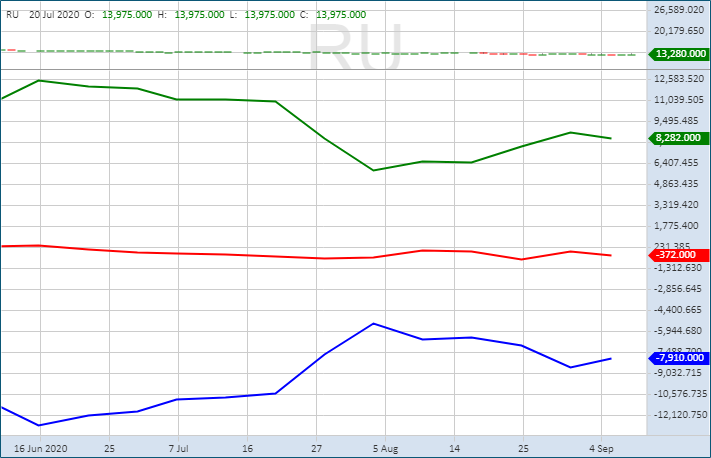
Task: Click the 12,583.520 axis value
Action: coord(679,79)
